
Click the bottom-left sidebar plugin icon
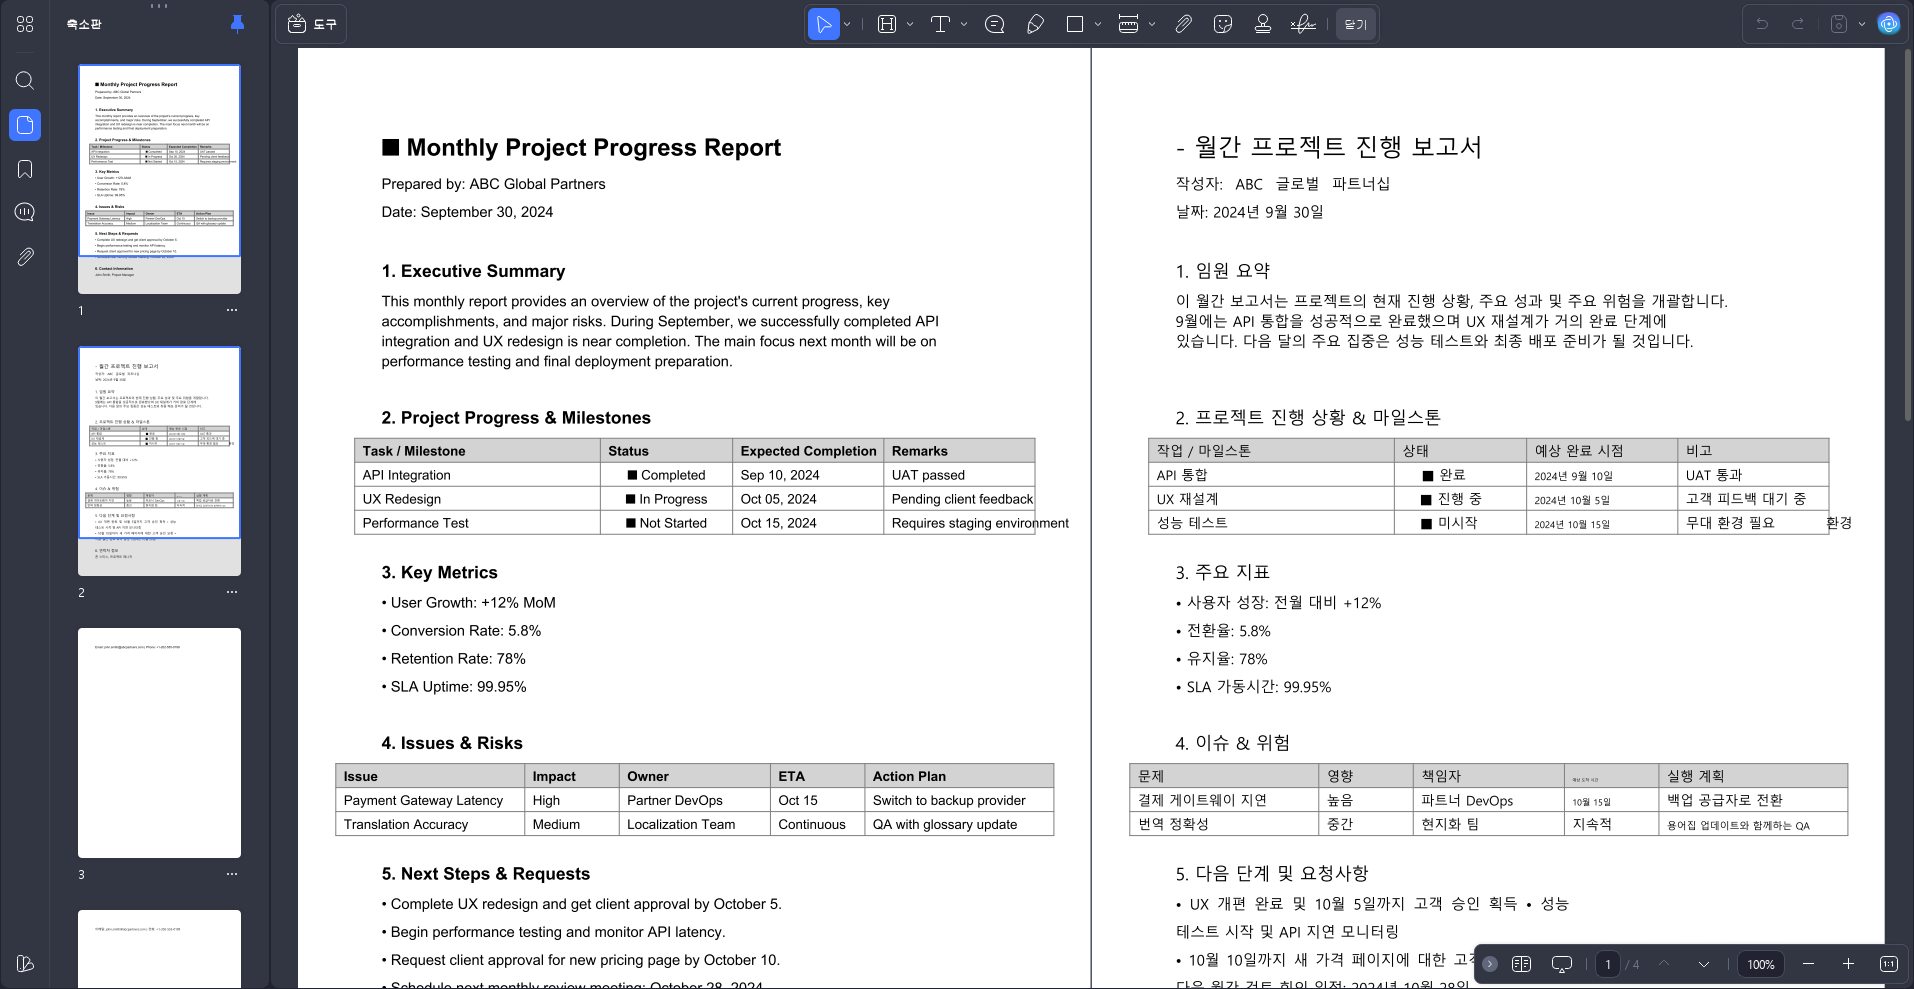[25, 964]
